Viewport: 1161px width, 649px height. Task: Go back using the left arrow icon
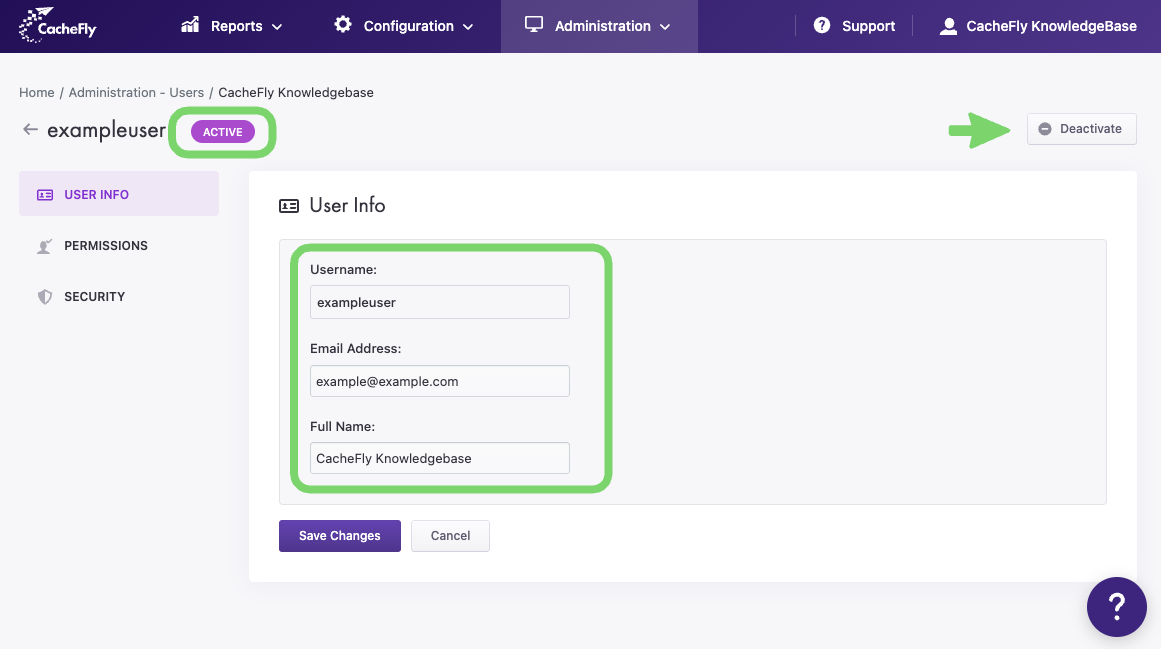pyautogui.click(x=30, y=130)
